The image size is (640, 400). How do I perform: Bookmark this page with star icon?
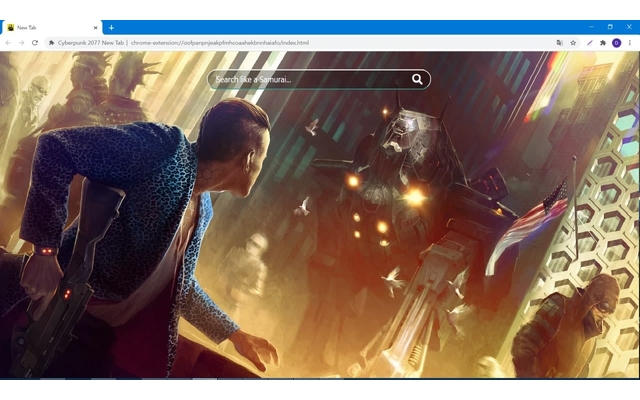point(573,42)
